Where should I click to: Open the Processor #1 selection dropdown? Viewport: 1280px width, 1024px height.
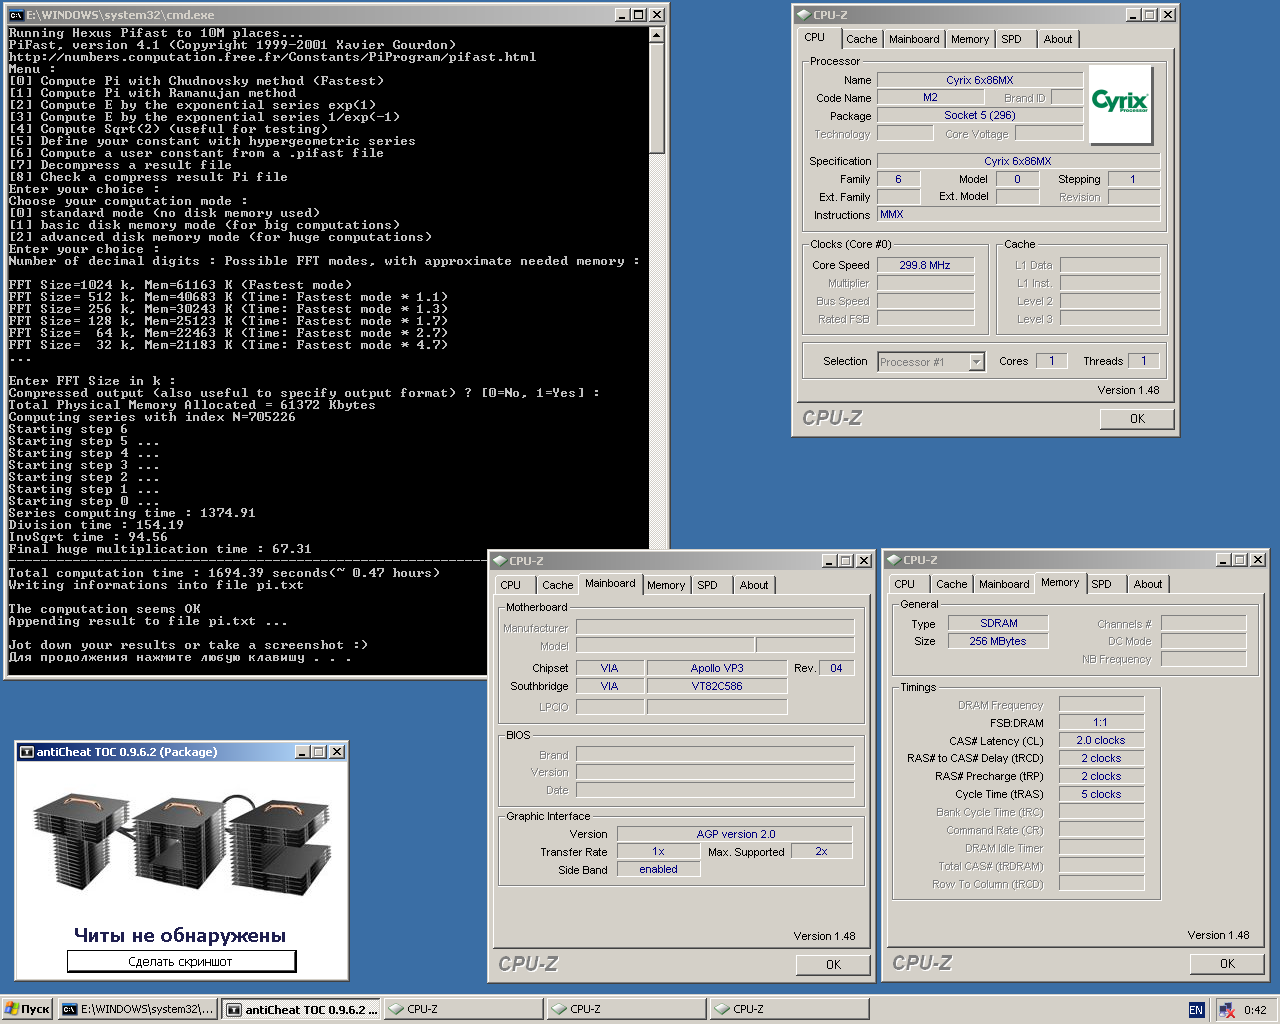tap(977, 362)
